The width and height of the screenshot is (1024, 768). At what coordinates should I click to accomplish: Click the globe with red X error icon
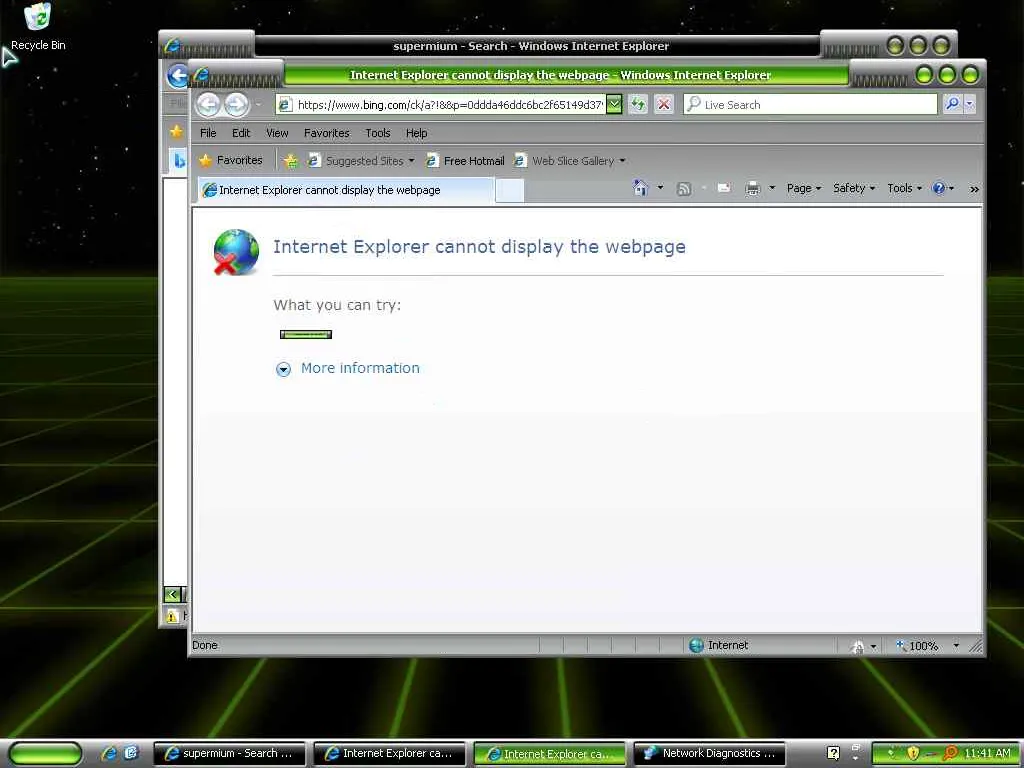click(x=236, y=252)
